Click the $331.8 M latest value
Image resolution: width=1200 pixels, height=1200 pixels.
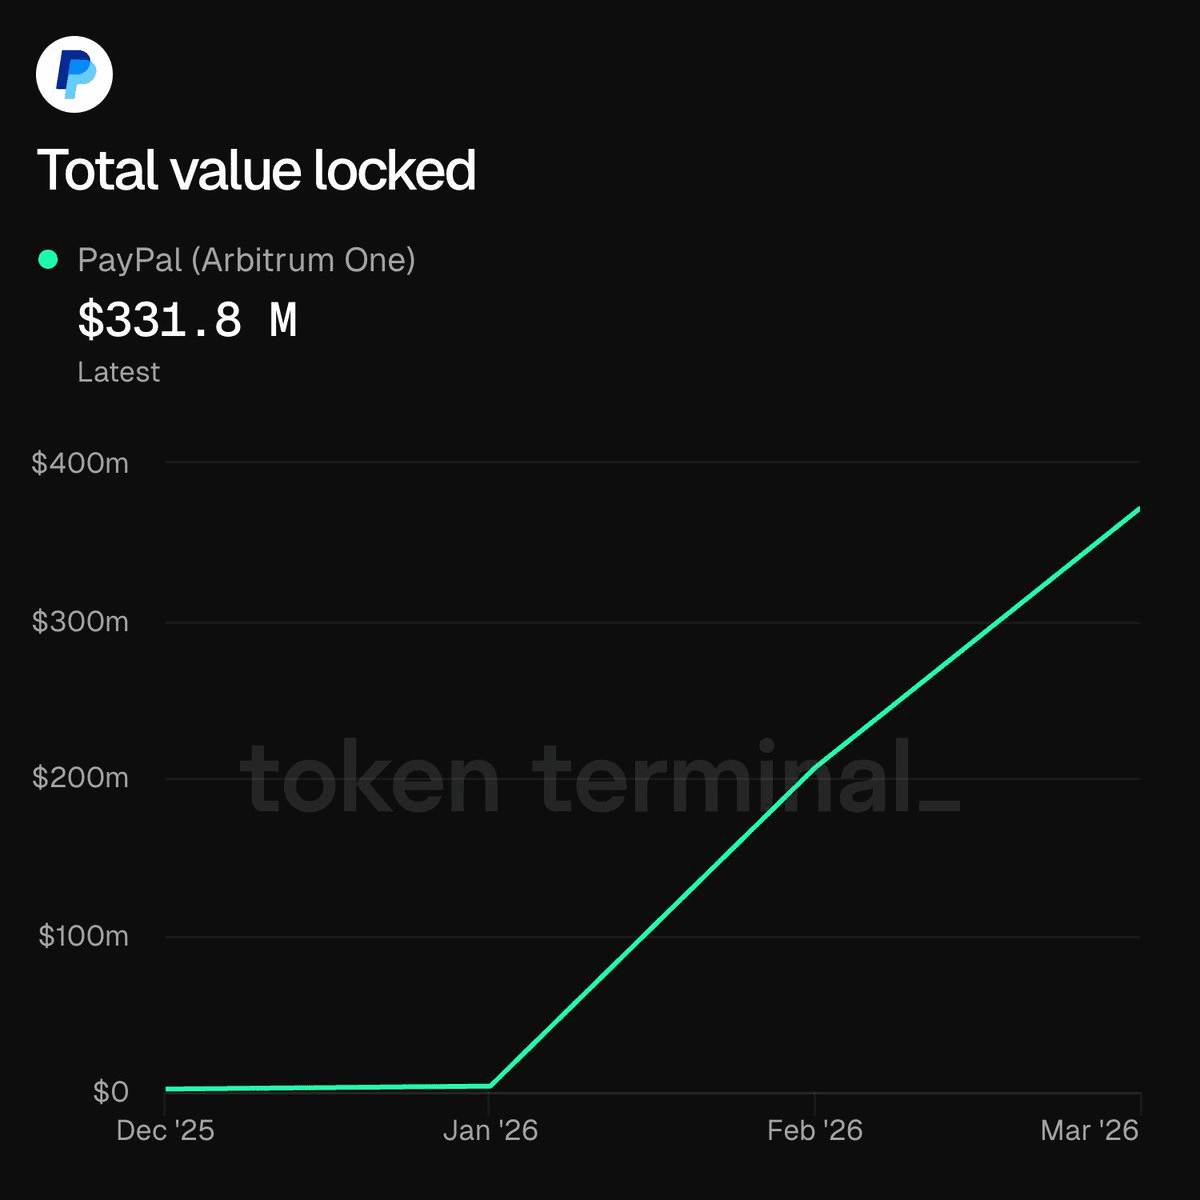(x=187, y=321)
